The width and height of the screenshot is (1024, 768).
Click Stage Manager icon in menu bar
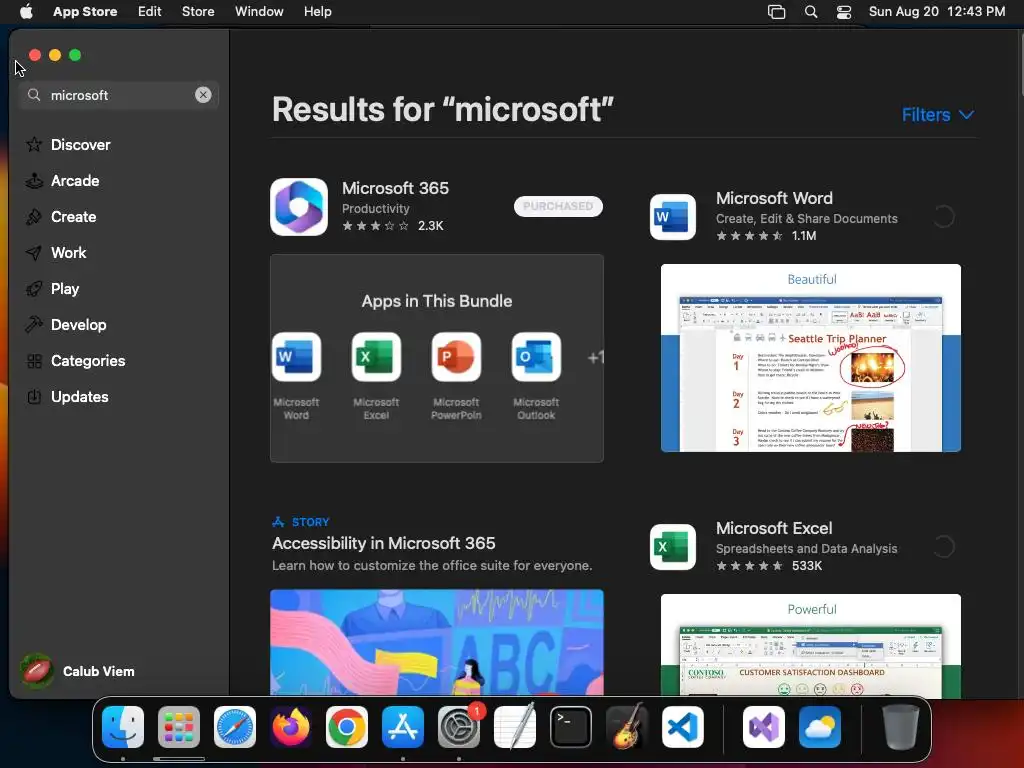tap(776, 12)
